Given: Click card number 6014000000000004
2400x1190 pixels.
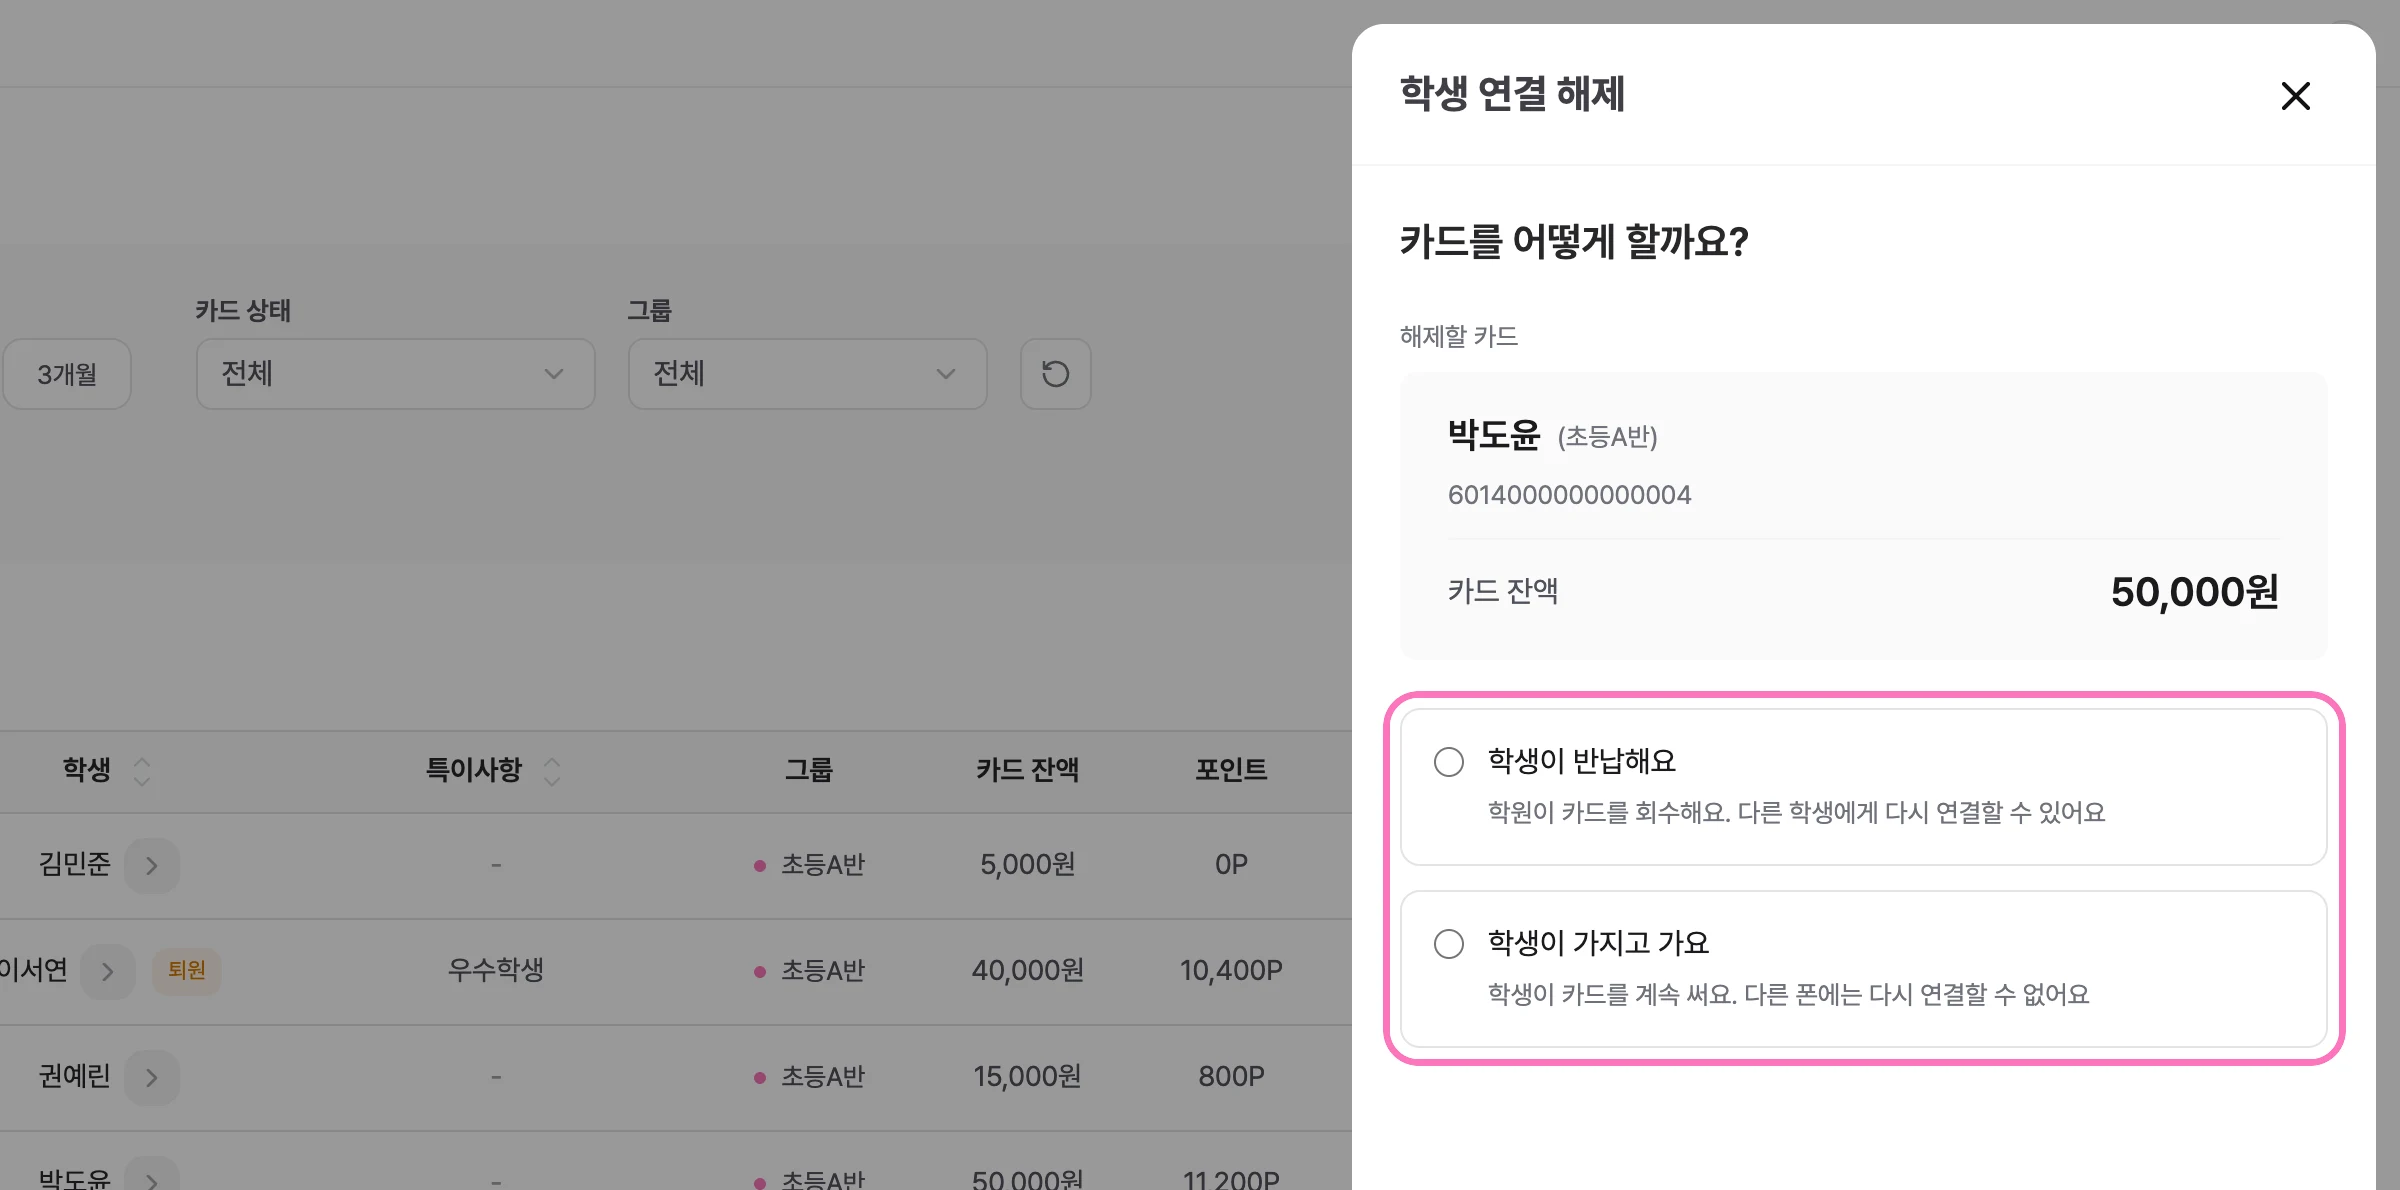Looking at the screenshot, I should click(x=1569, y=495).
